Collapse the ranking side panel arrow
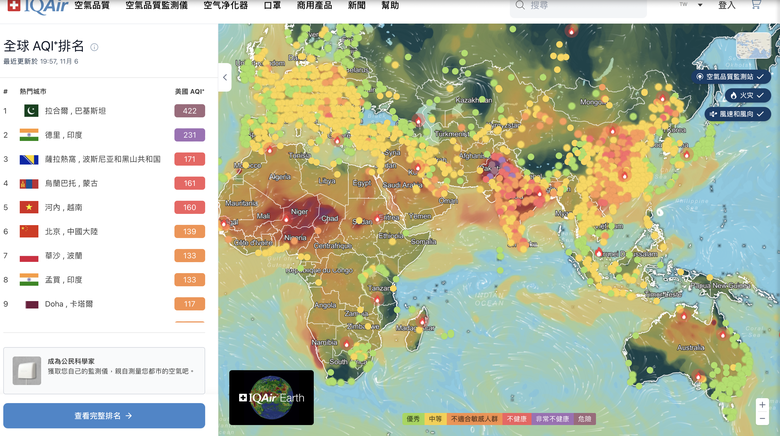The height and width of the screenshot is (436, 780). (x=225, y=77)
